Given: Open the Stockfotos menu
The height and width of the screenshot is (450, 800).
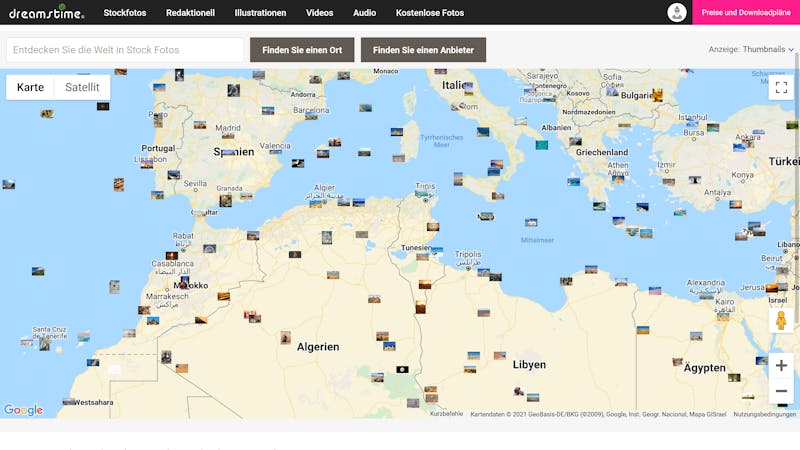Looking at the screenshot, I should click(x=124, y=13).
